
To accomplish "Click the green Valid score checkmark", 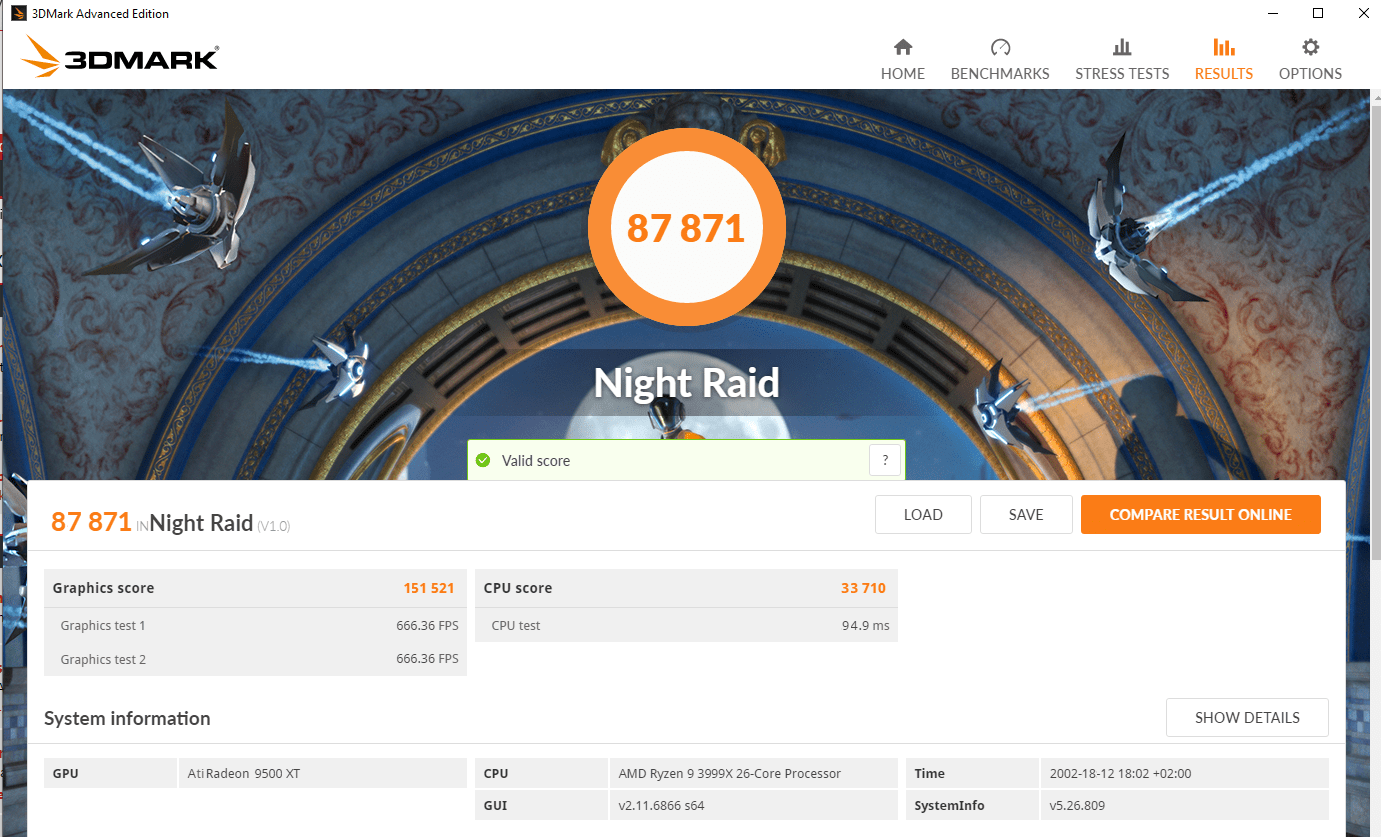I will pyautogui.click(x=483, y=460).
